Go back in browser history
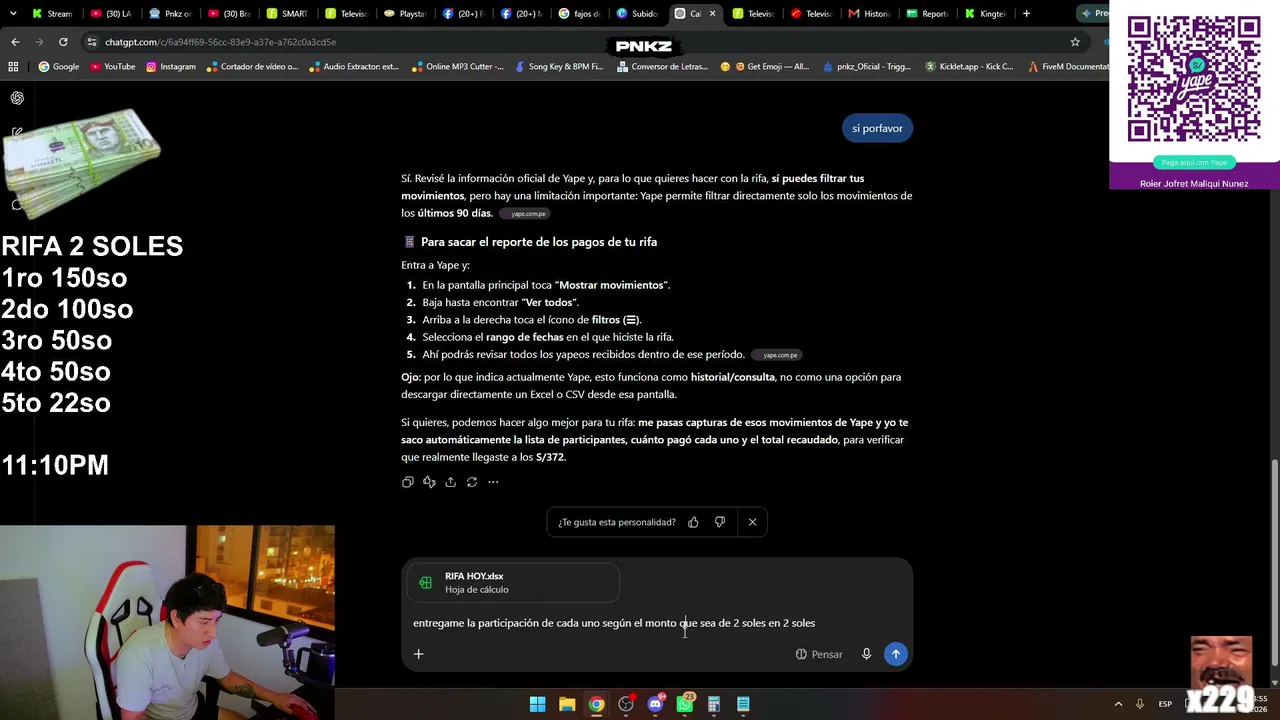Screen dimensions: 1280x720 coord(15,42)
